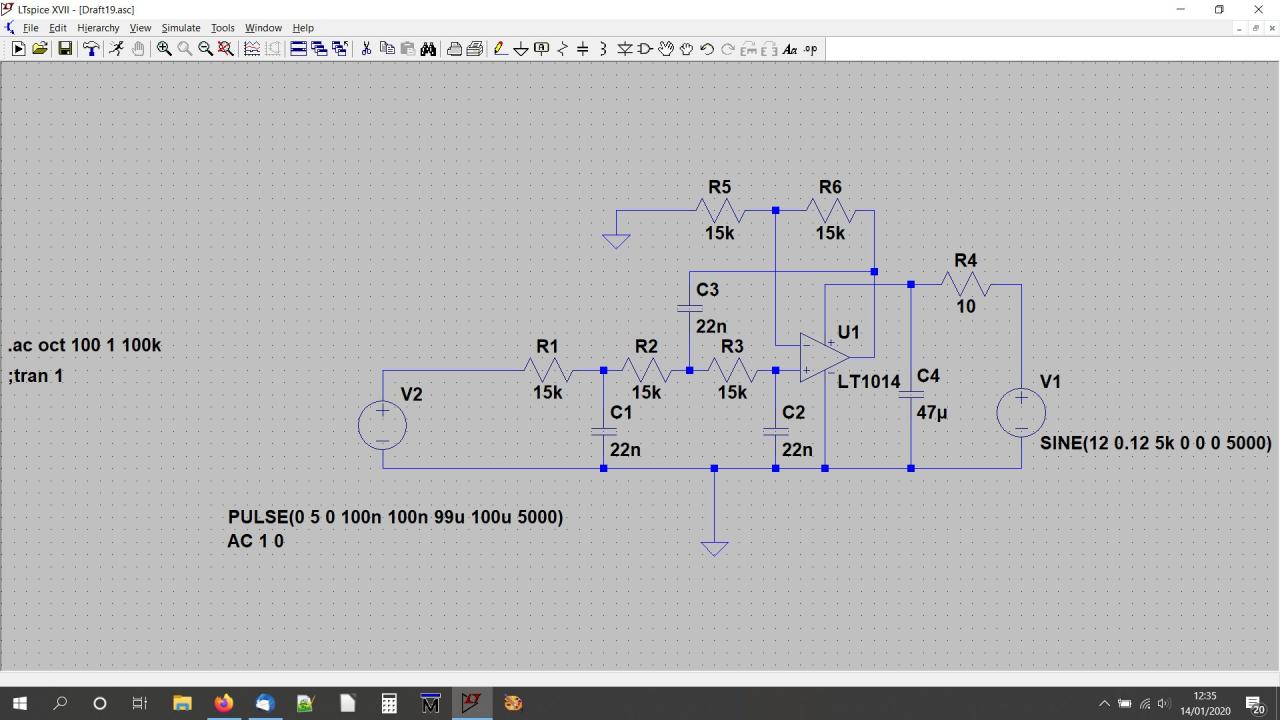This screenshot has height=720, width=1280.
Task: Click the 'AC 1 0' text
Action: (x=256, y=541)
